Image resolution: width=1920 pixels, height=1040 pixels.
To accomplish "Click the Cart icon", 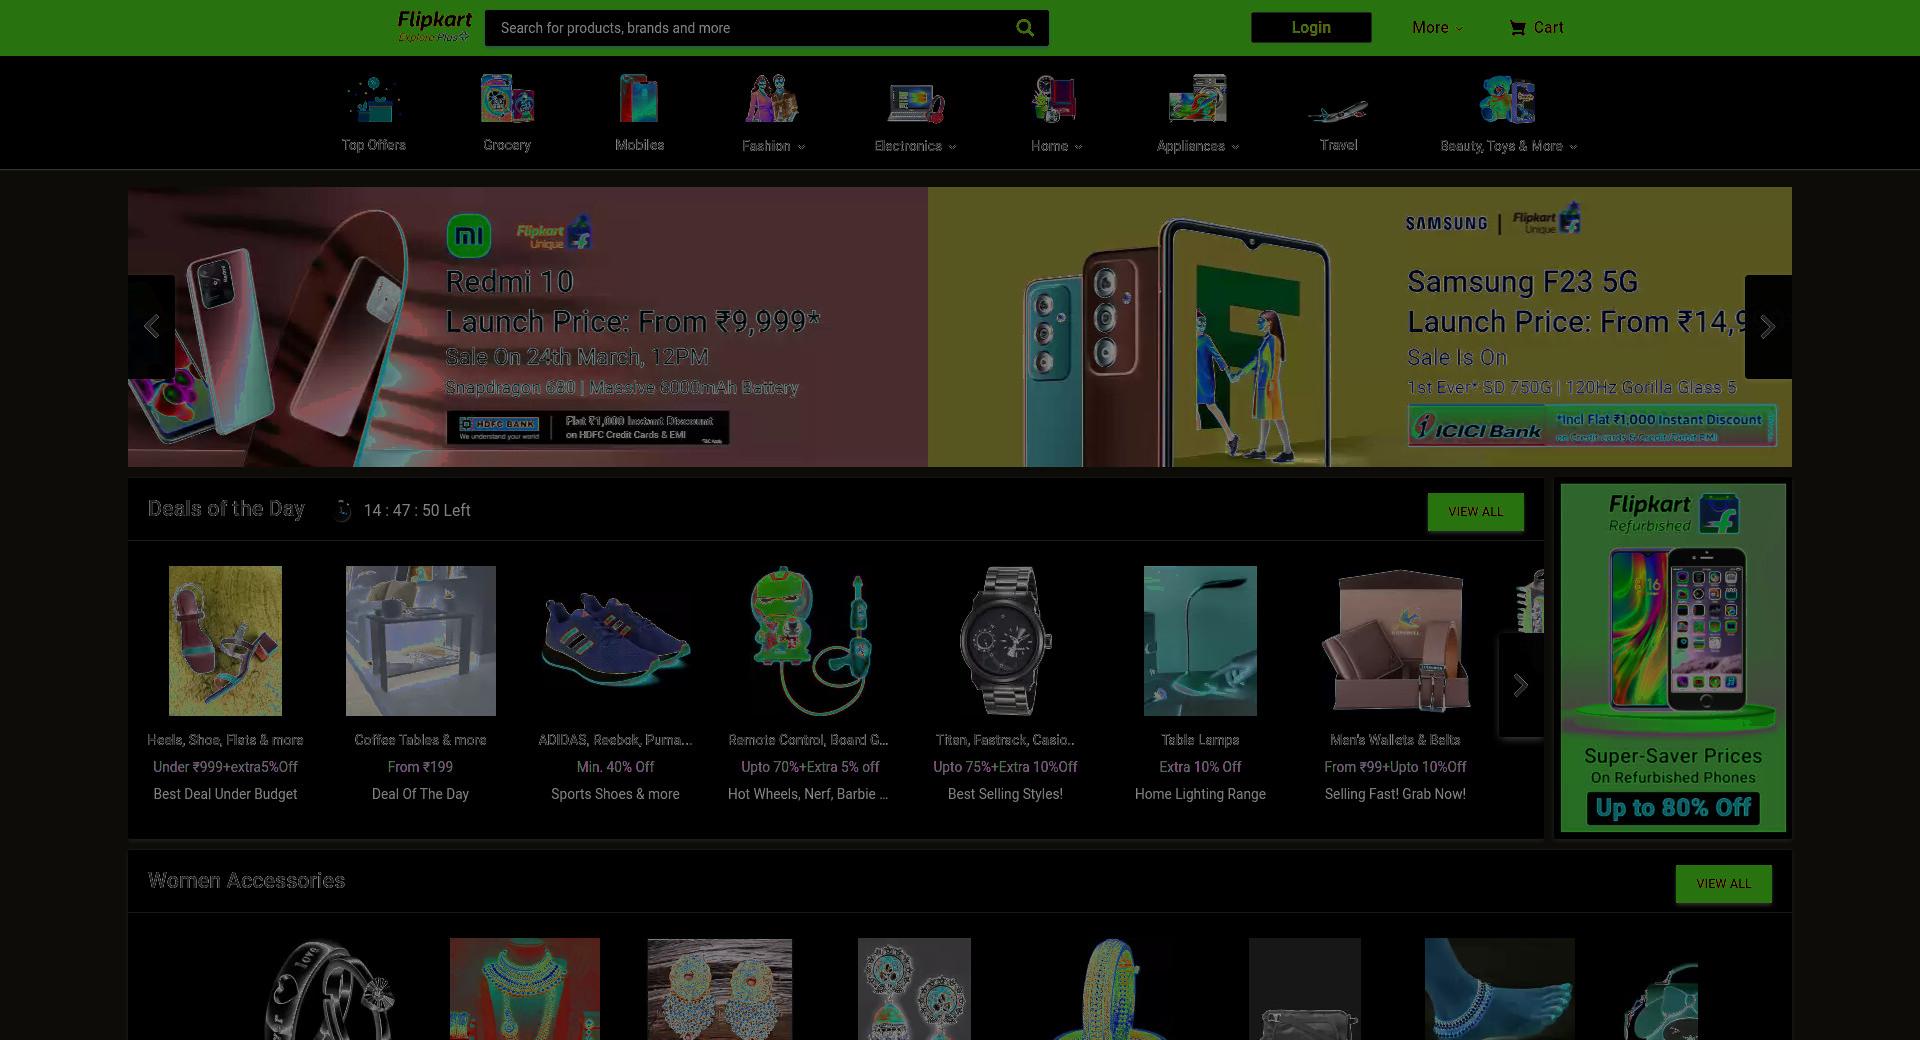I will (x=1517, y=28).
